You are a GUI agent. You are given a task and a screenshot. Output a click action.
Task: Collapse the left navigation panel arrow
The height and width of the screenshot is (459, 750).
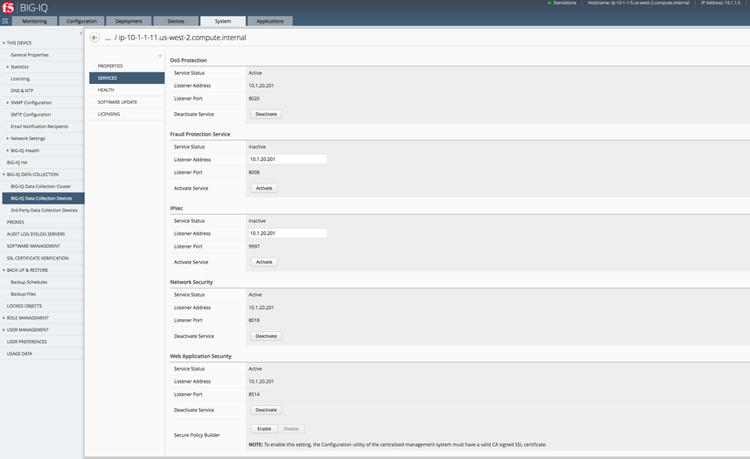tap(80, 33)
